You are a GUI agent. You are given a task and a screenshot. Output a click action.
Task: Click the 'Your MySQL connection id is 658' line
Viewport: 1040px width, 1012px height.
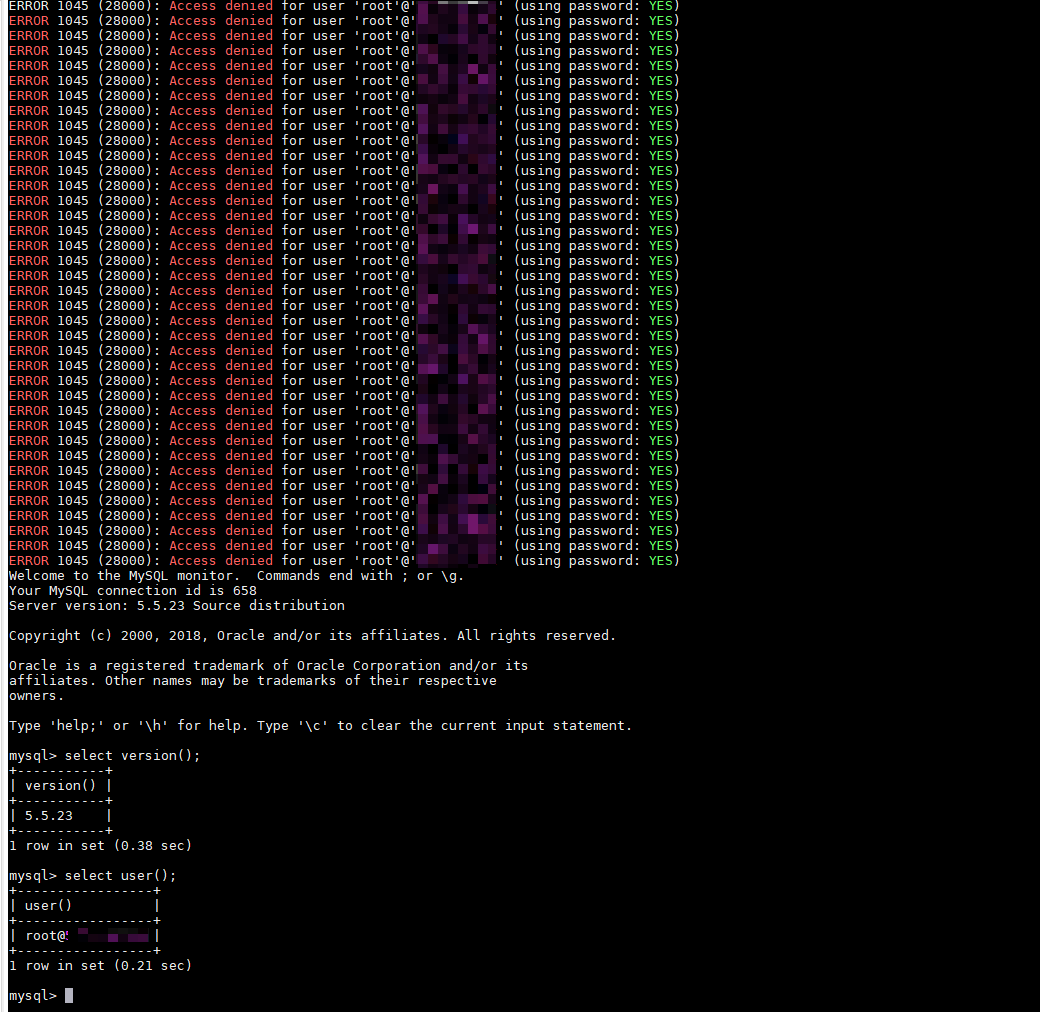coord(132,591)
